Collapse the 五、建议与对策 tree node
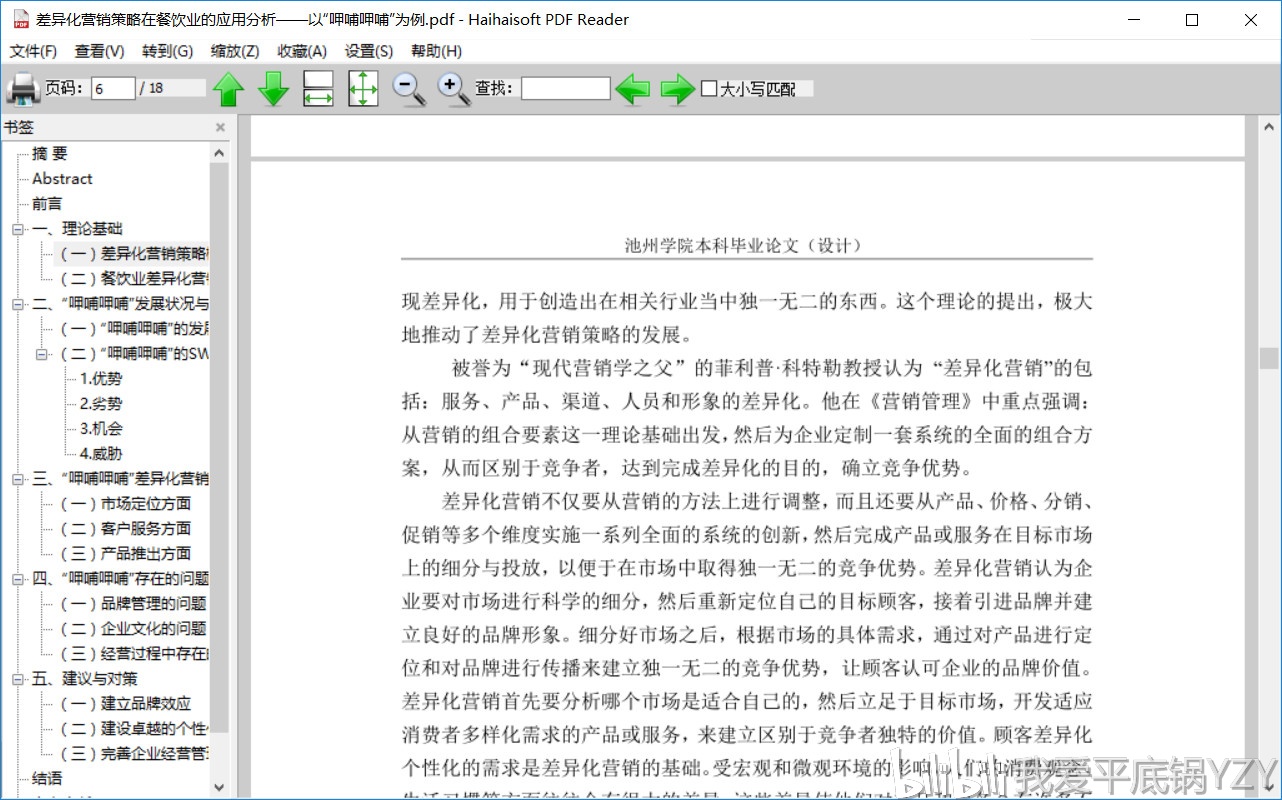 pos(17,679)
